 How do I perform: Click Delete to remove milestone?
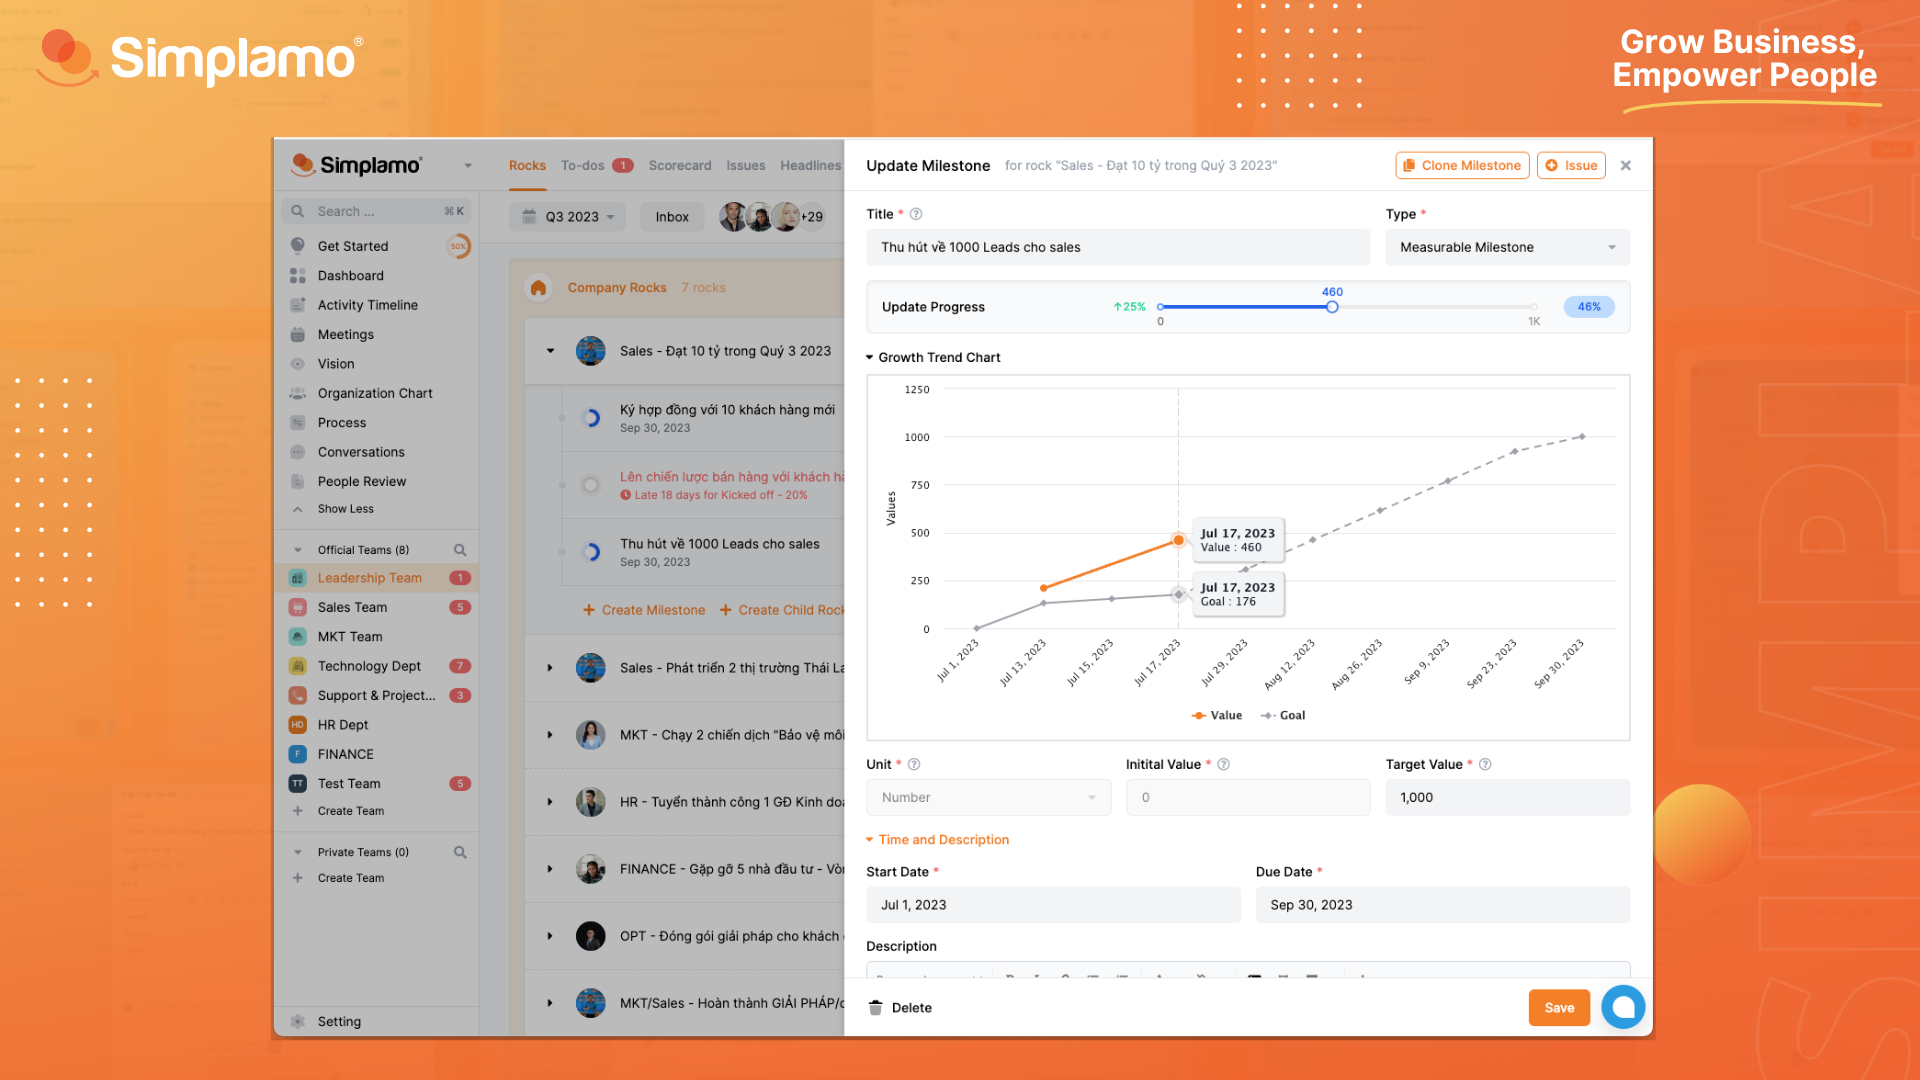(901, 1006)
